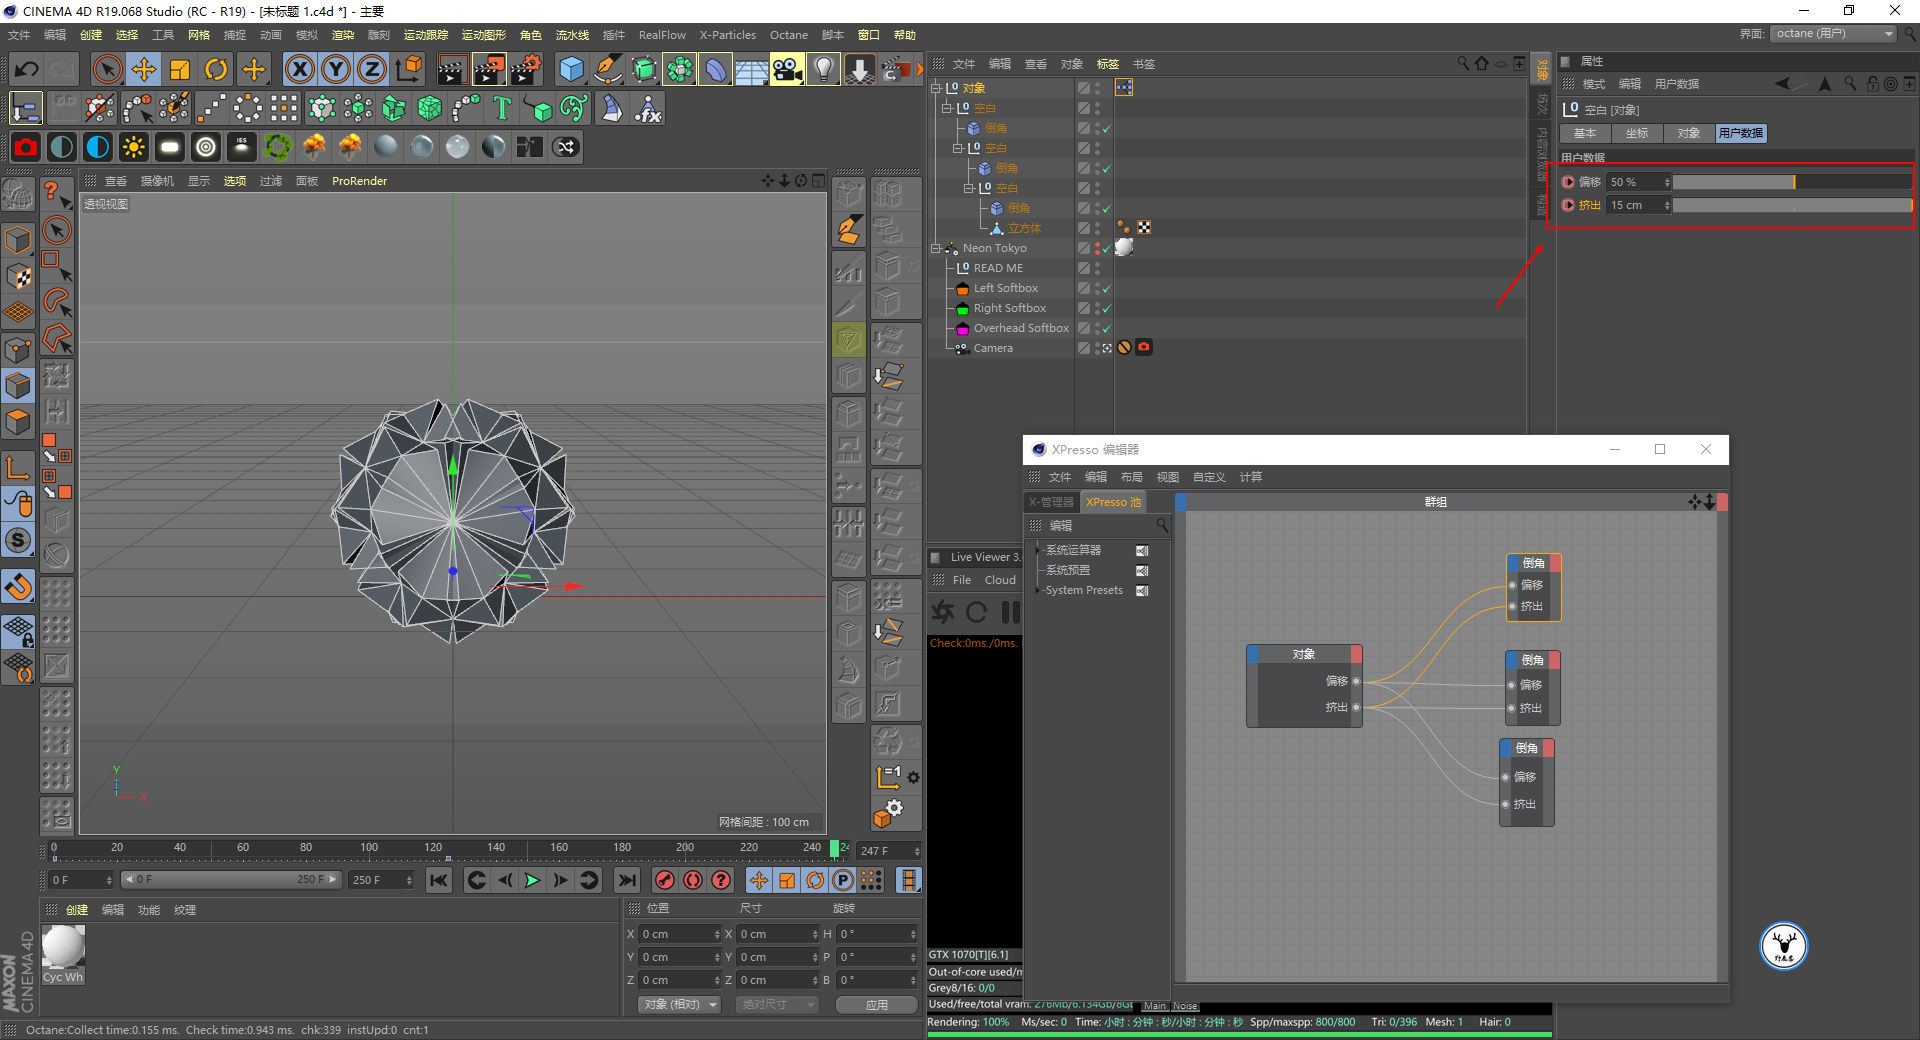Switch to the X-管理器 tab in XPresso editor

click(1052, 502)
